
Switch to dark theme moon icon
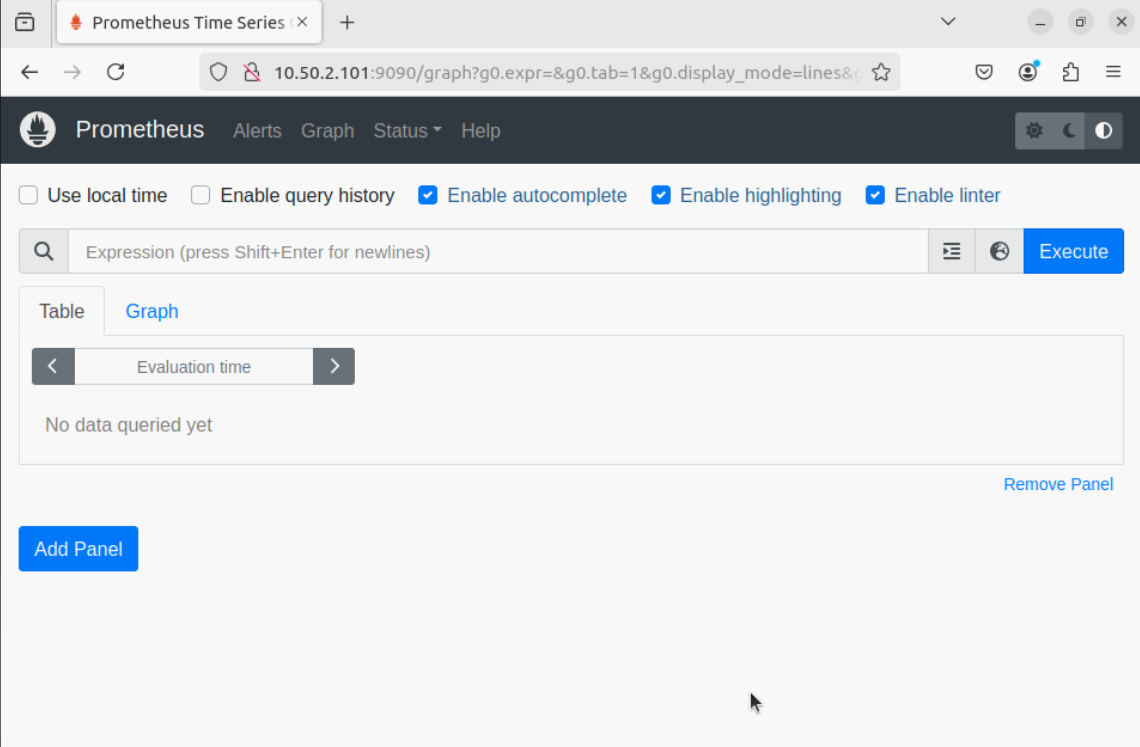click(1069, 131)
